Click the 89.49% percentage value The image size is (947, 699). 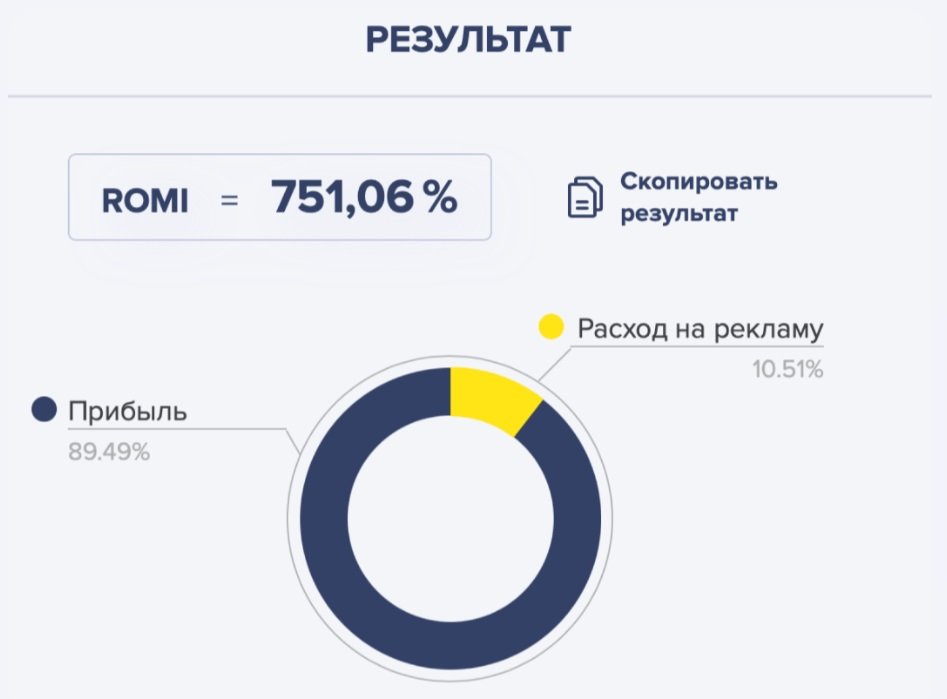pyautogui.click(x=109, y=452)
